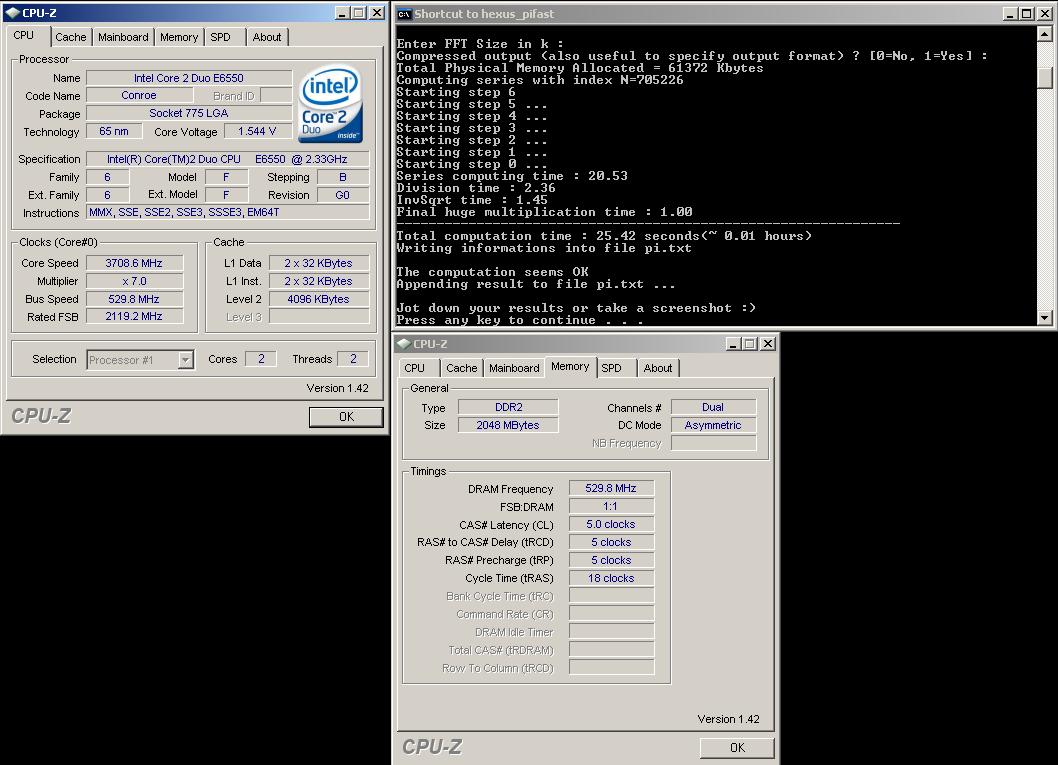Viewport: 1058px width, 765px height.
Task: Switch to the Cache tab in the lower CPU-Z window
Action: tap(462, 368)
